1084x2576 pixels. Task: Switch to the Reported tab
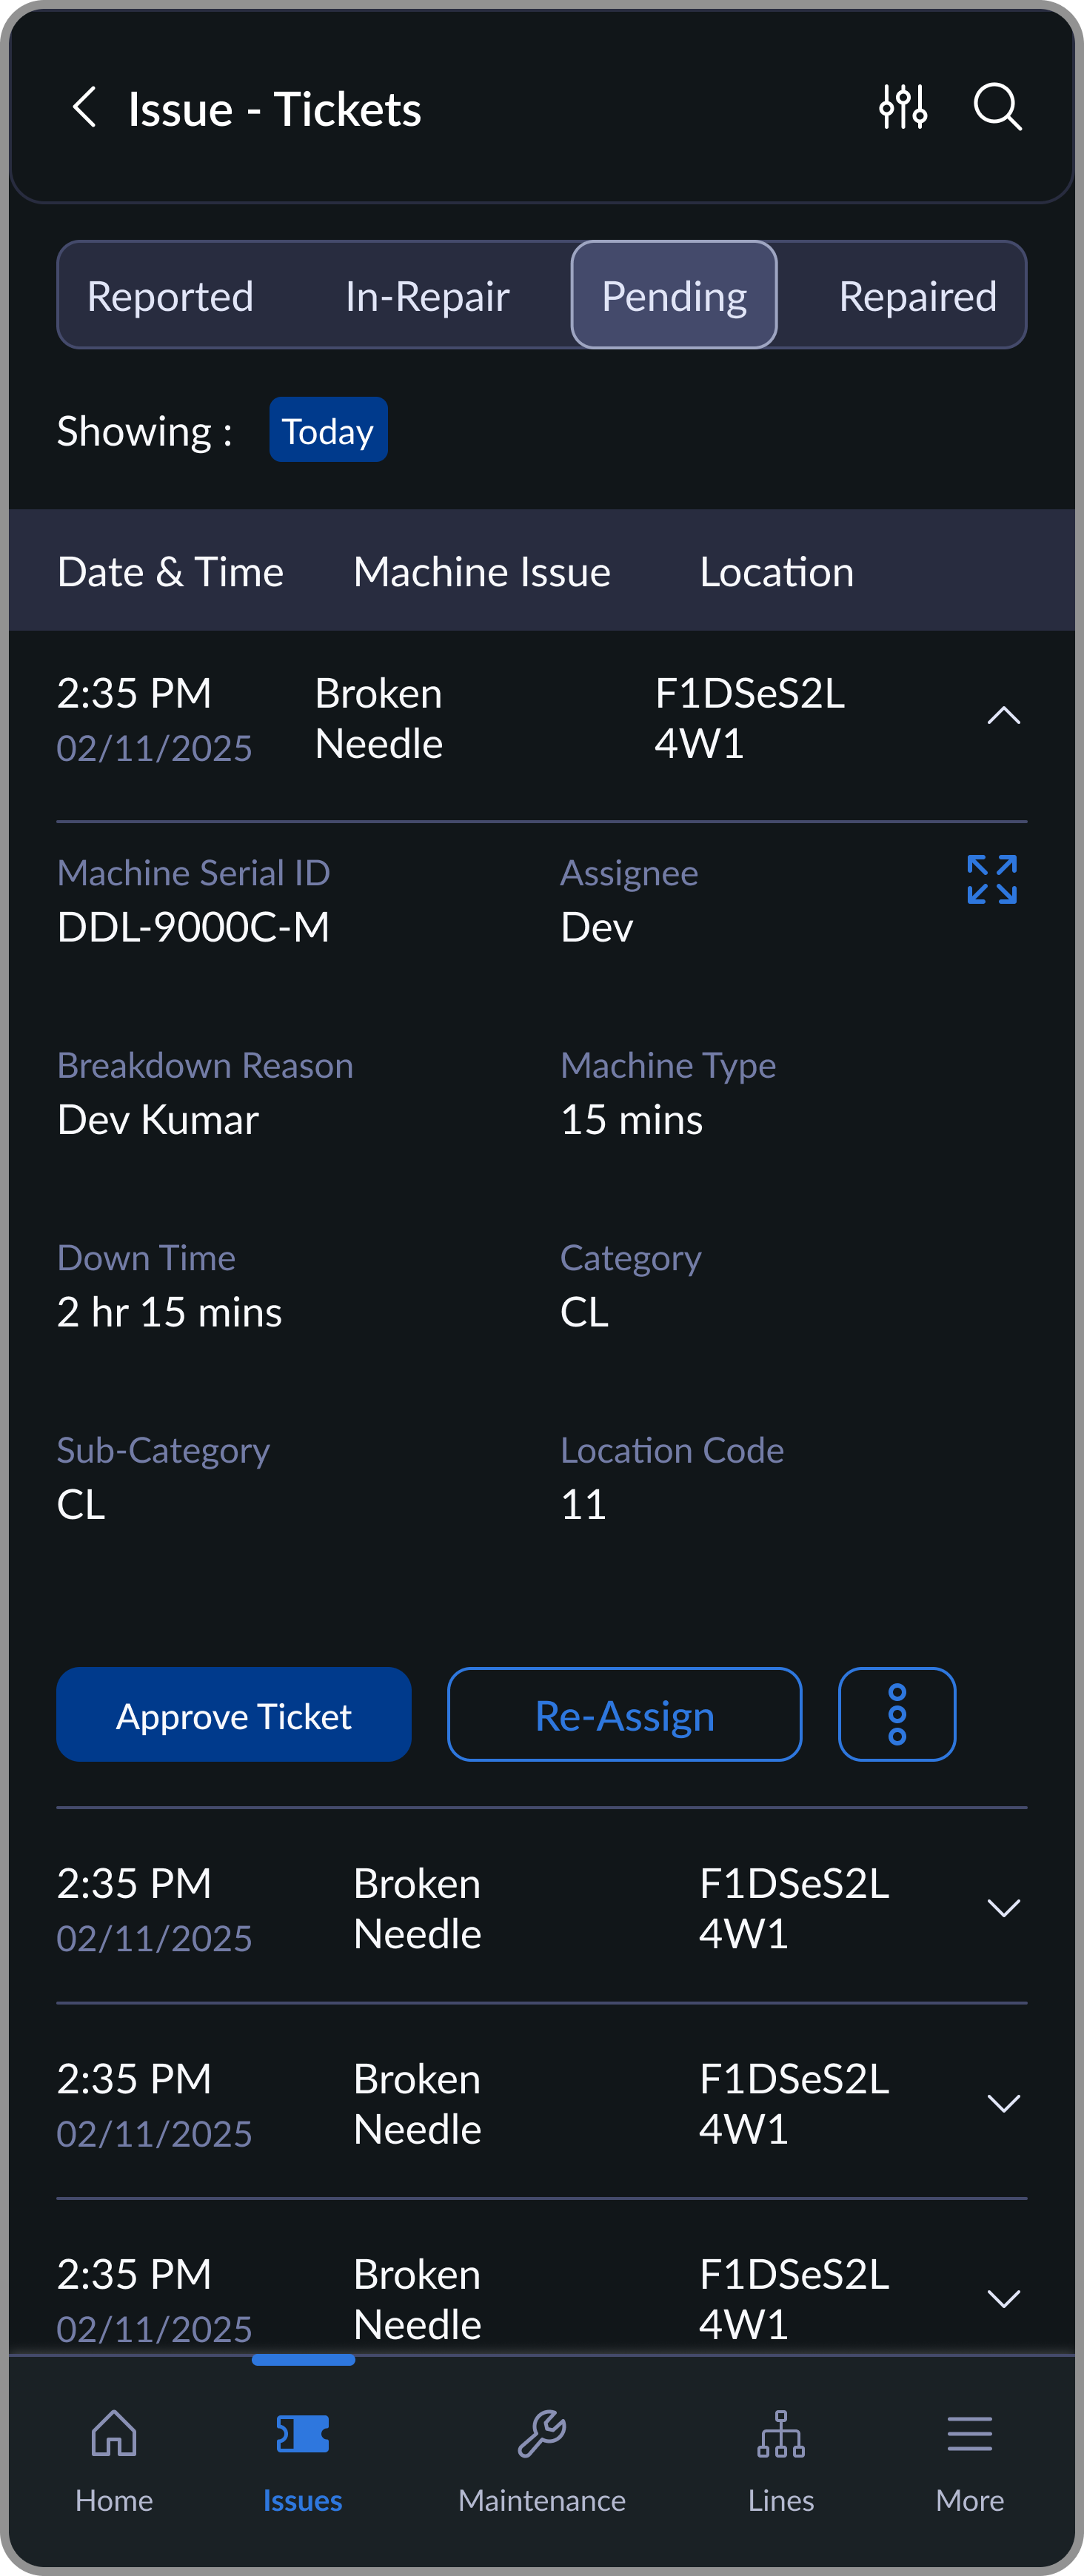coord(170,296)
